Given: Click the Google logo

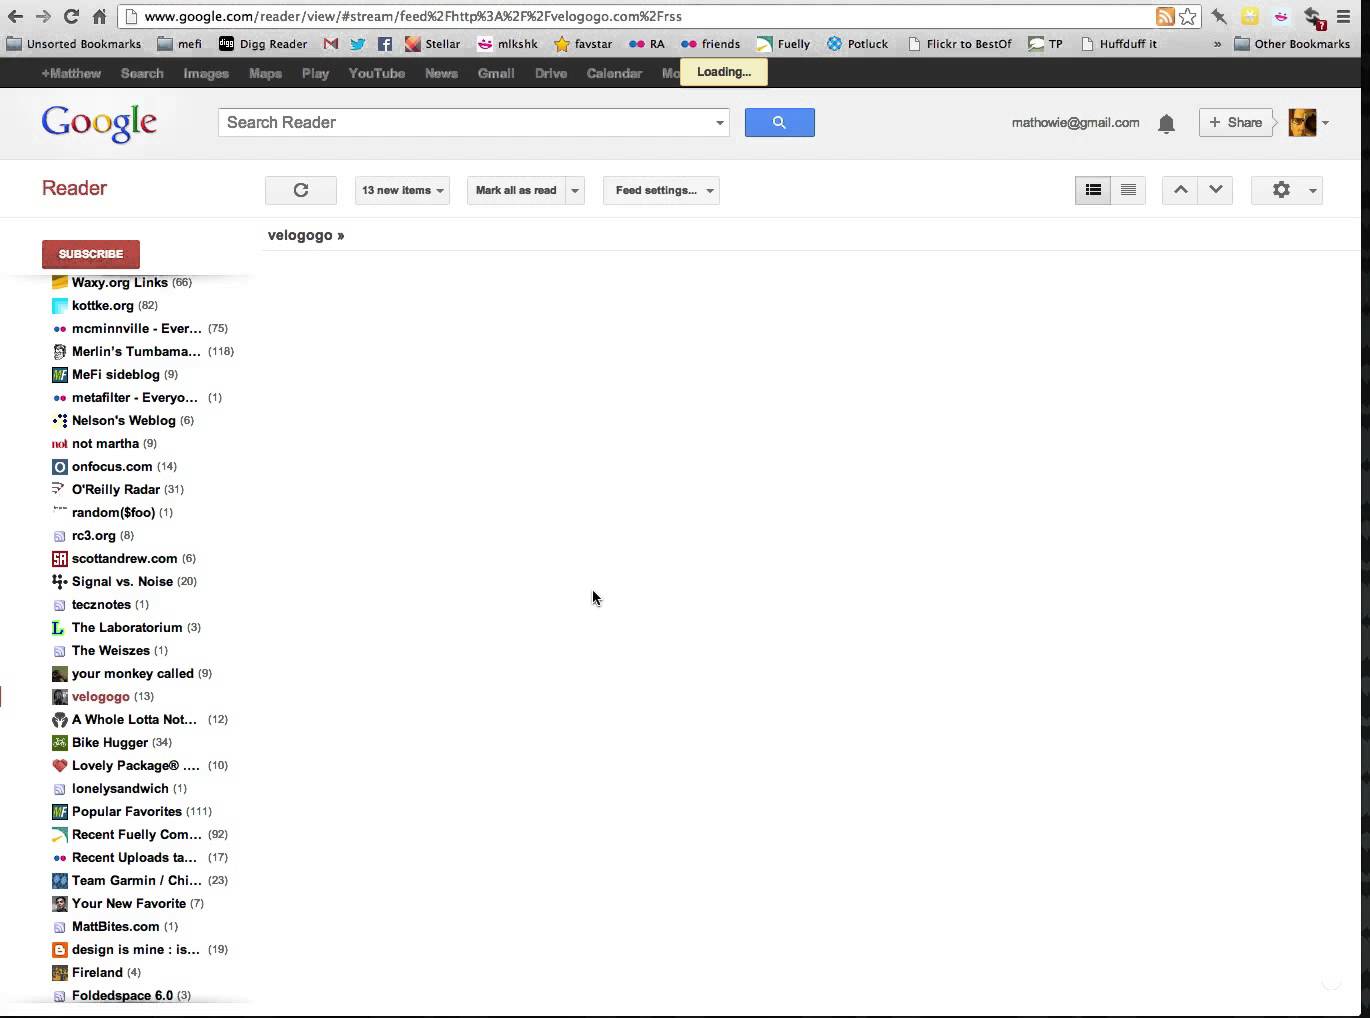Looking at the screenshot, I should (x=99, y=123).
